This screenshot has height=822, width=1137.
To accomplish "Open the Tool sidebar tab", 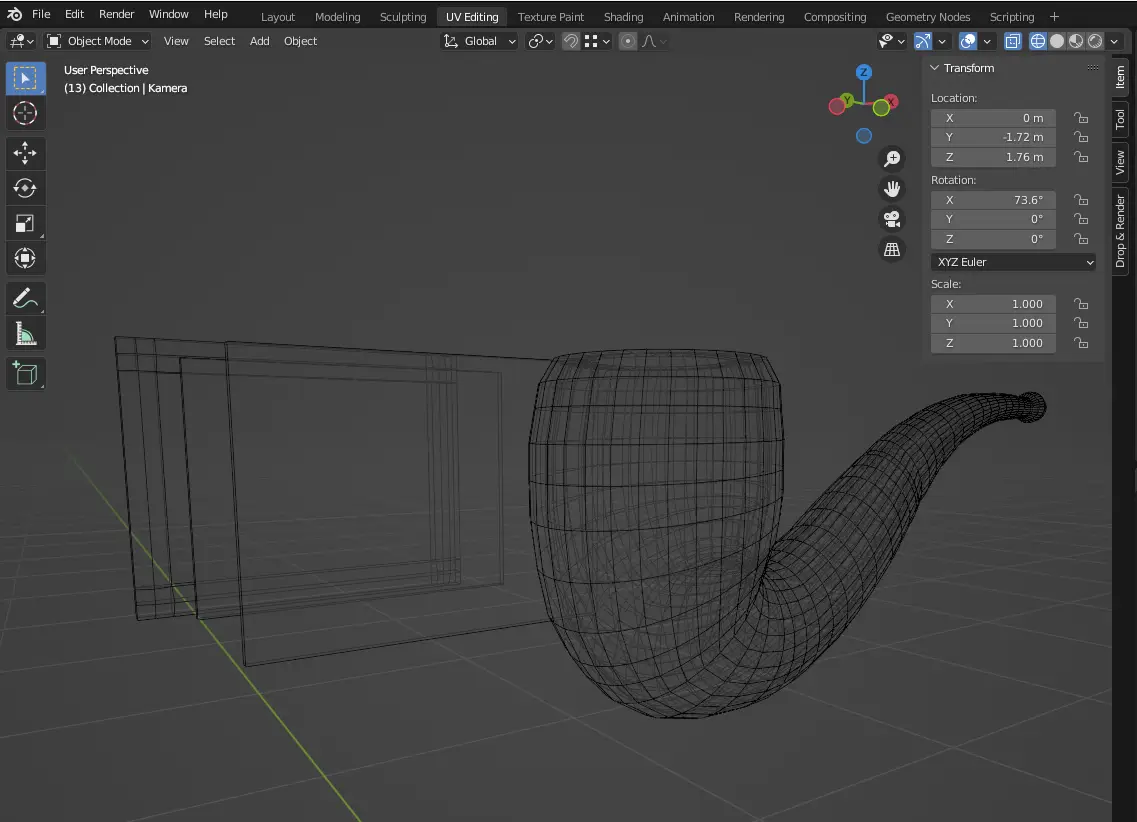I will (1120, 120).
